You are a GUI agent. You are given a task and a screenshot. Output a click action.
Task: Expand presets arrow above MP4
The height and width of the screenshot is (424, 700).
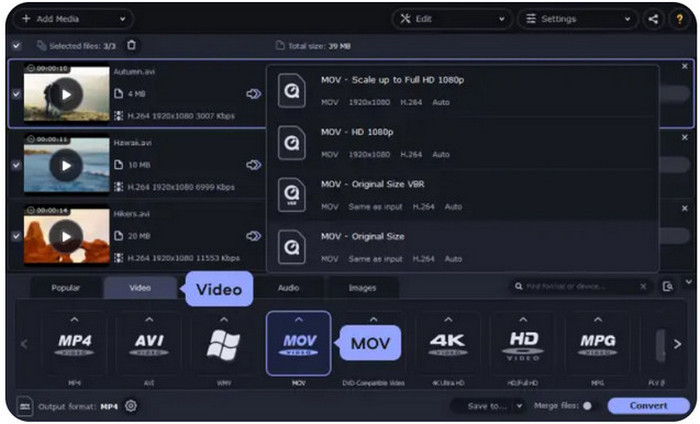(x=75, y=320)
